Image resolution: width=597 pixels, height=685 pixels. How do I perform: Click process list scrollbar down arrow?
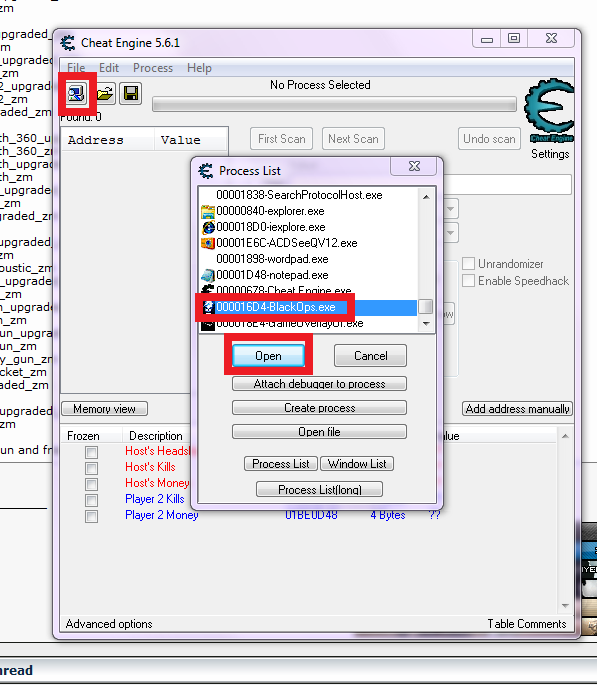coord(426,324)
